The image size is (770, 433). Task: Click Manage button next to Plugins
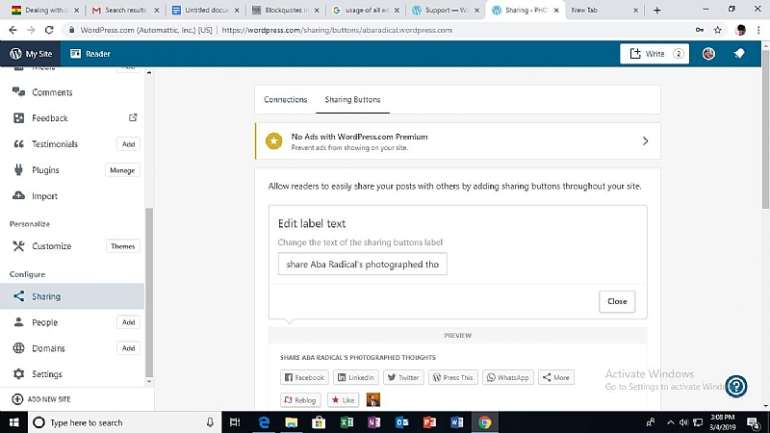pyautogui.click(x=122, y=170)
